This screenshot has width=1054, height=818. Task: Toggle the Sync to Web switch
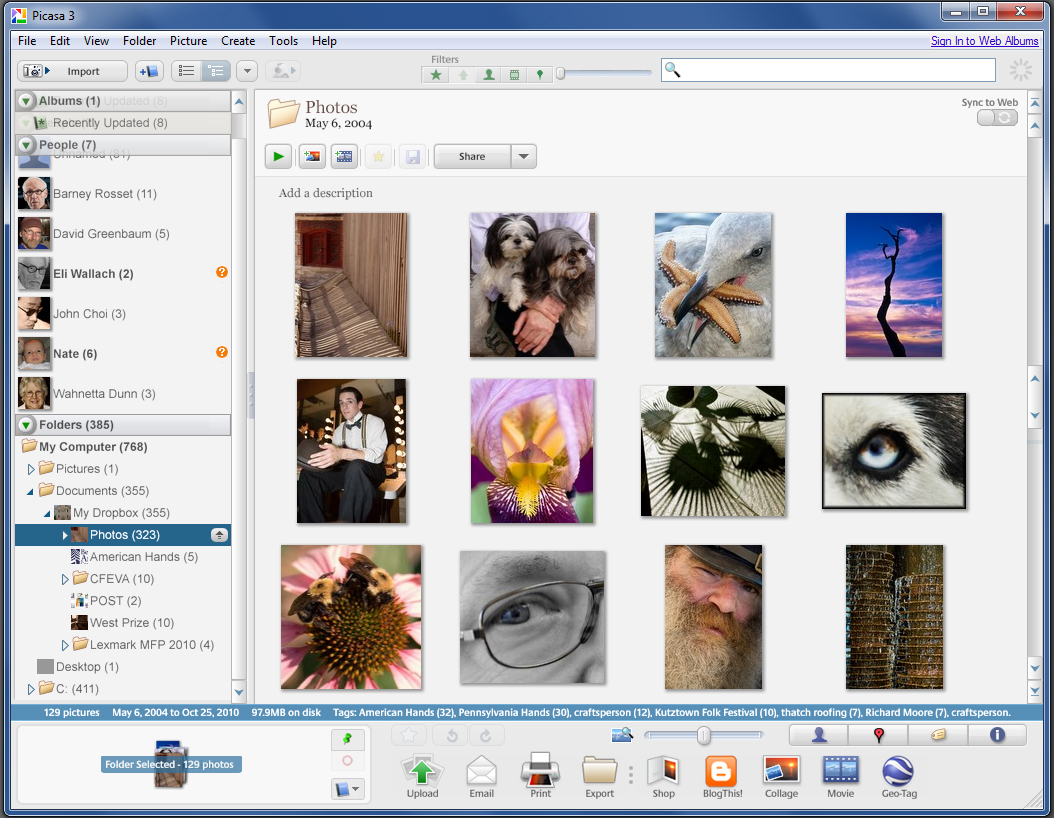(x=997, y=118)
